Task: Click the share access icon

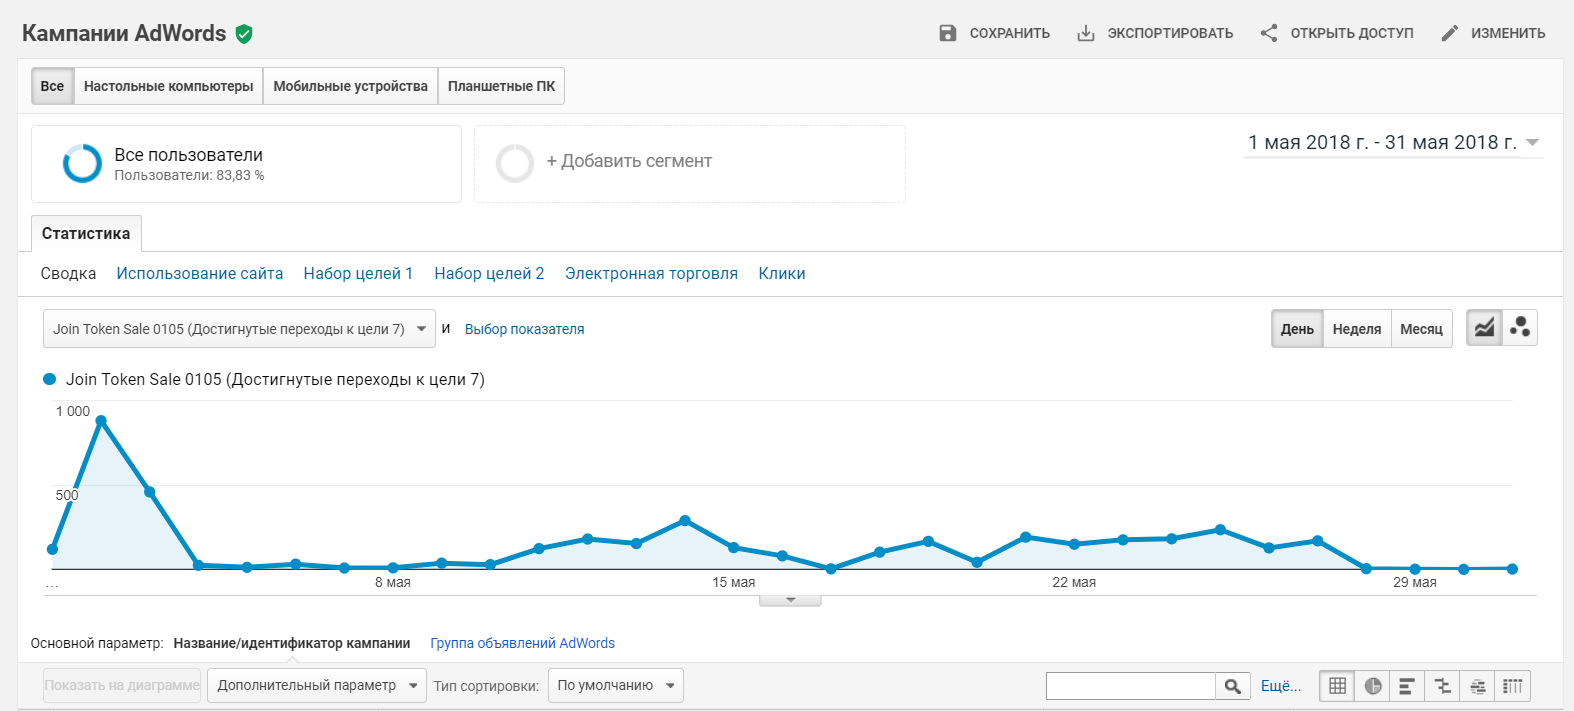Action: [x=1269, y=33]
